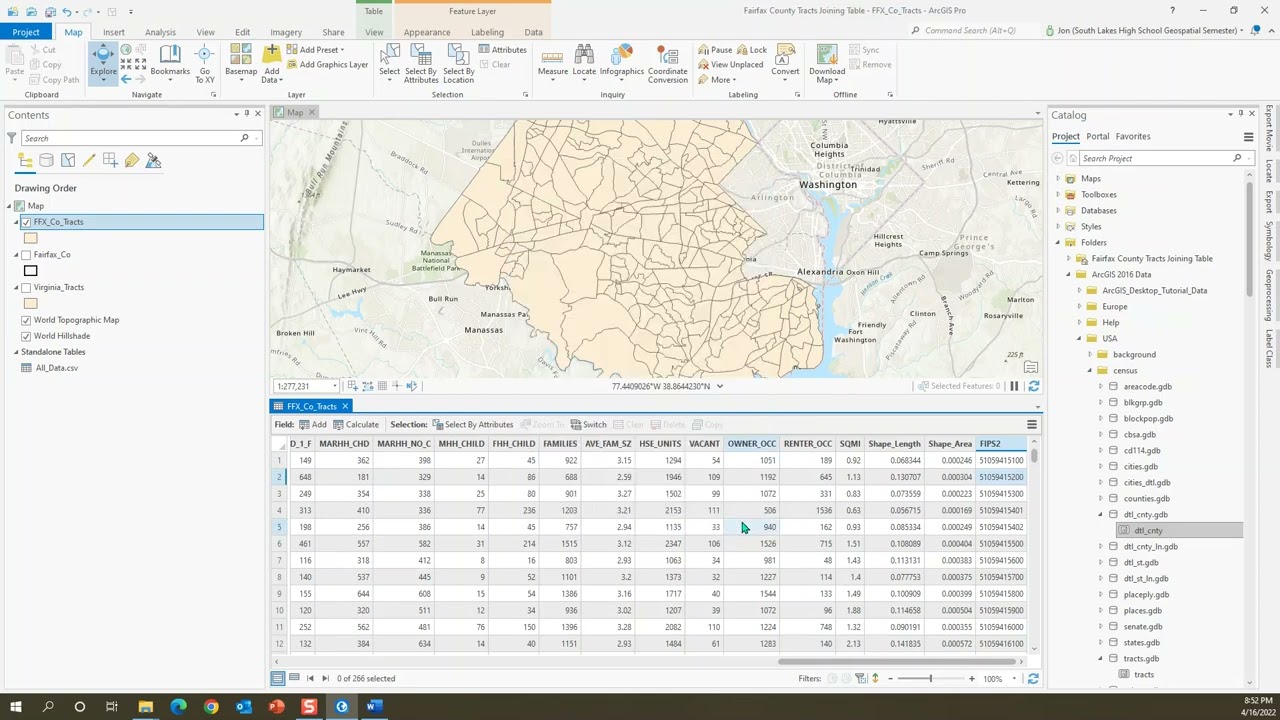Collapse the dtl_cnty.gdb geodatabase
The height and width of the screenshot is (720, 1280).
[x=1101, y=515]
